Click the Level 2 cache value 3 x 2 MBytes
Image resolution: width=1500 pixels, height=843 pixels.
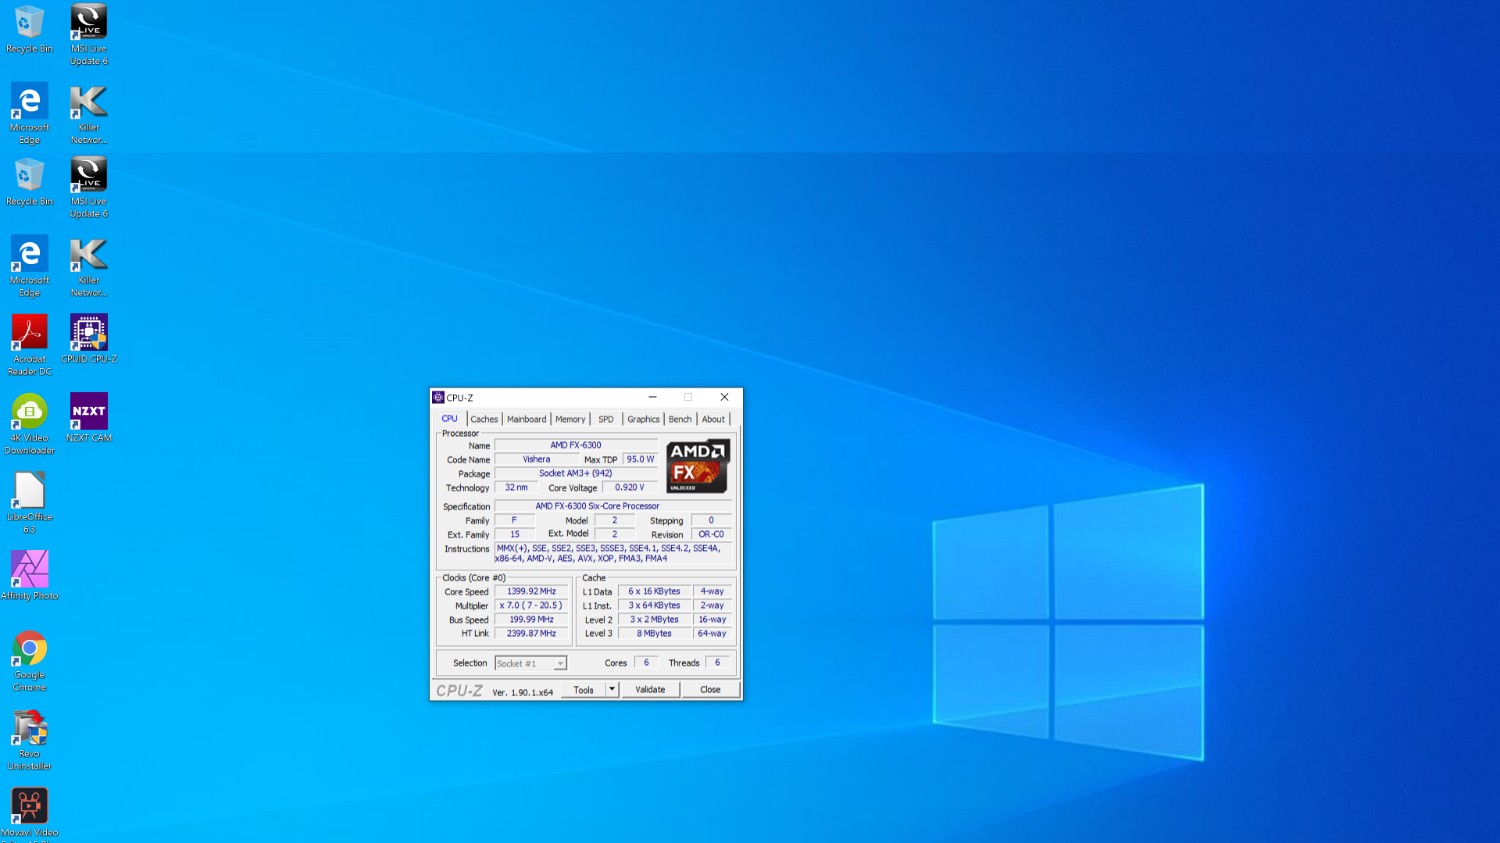tap(654, 619)
